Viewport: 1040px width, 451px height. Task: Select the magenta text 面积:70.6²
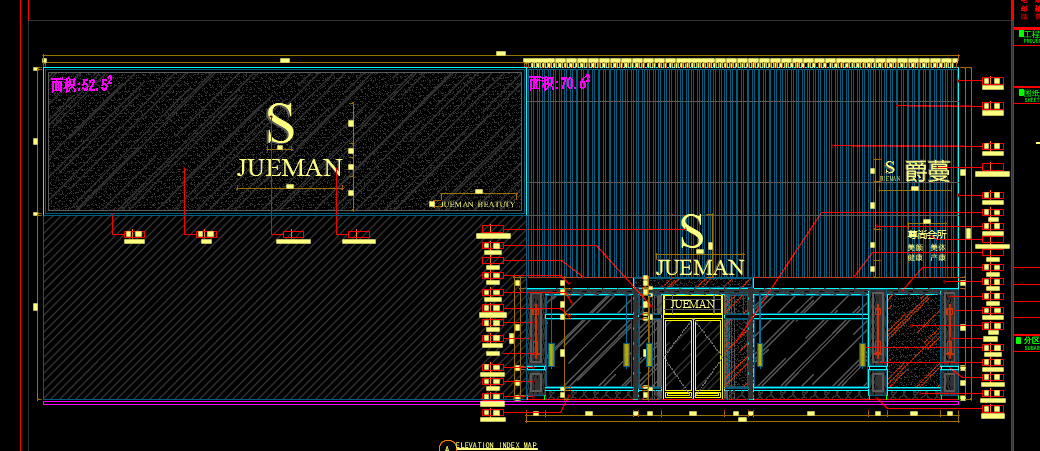click(x=559, y=82)
